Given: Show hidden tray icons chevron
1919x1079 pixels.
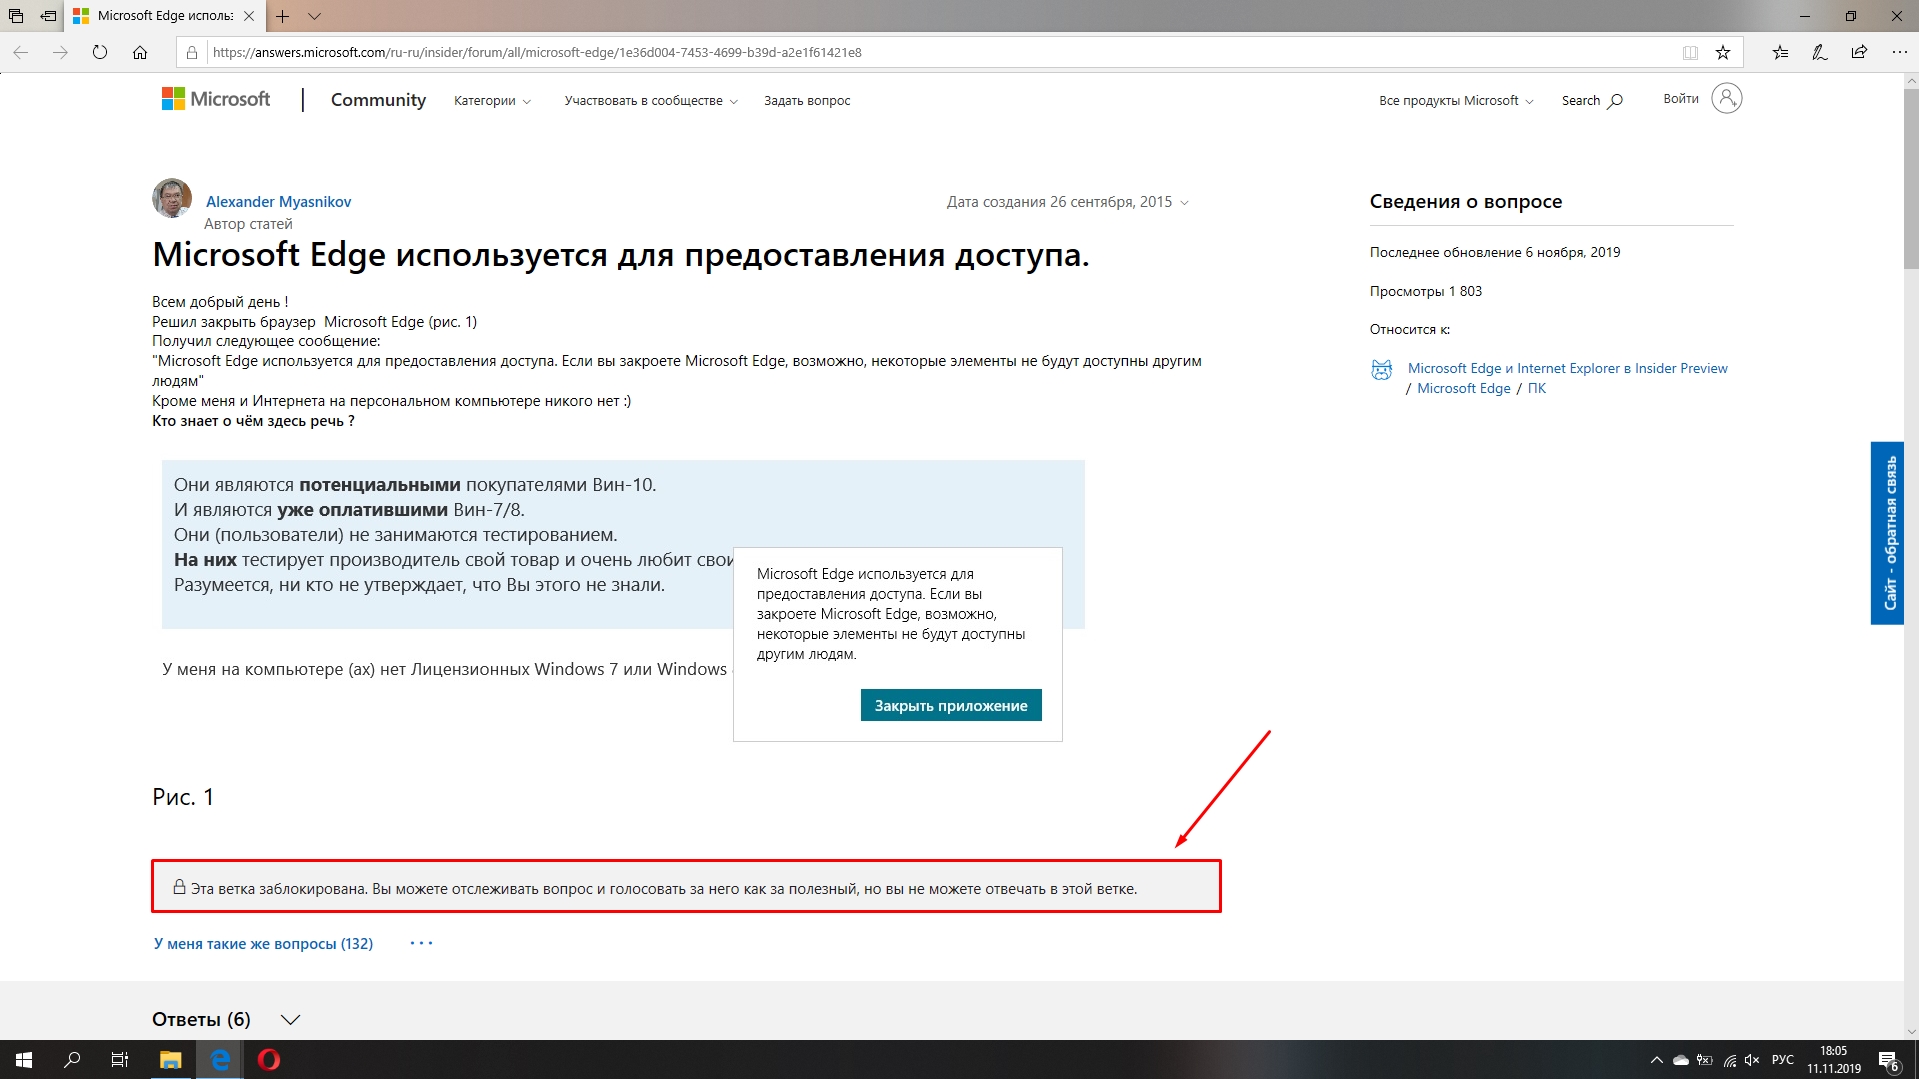Looking at the screenshot, I should (x=1656, y=1060).
